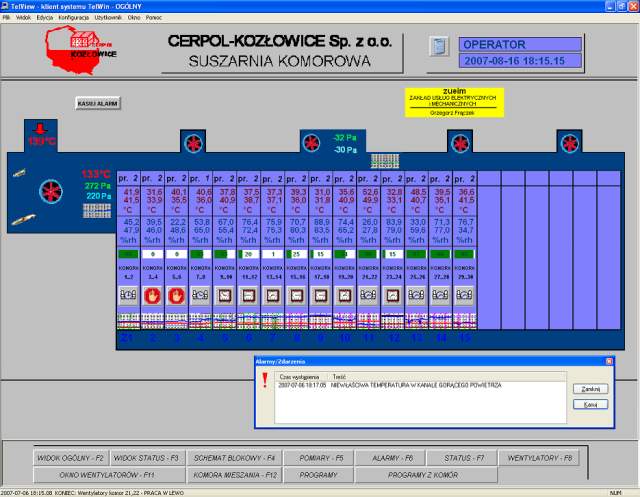Open OKNO WENTYLATORÓW - F11

[x=107, y=475]
